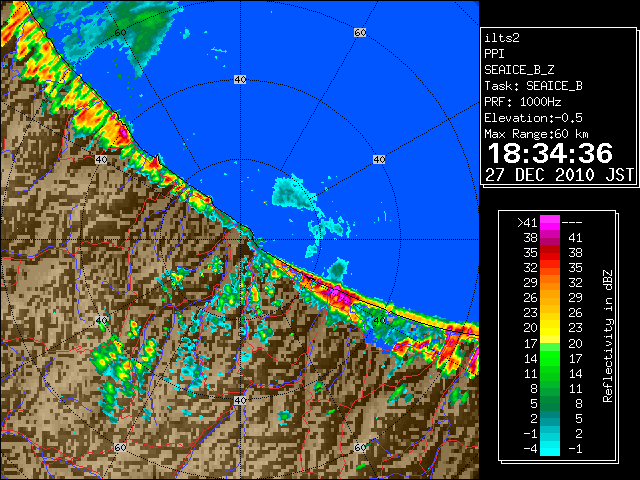This screenshot has height=480, width=640.
Task: Click the 'PPI' scan type text
Action: [494, 54]
